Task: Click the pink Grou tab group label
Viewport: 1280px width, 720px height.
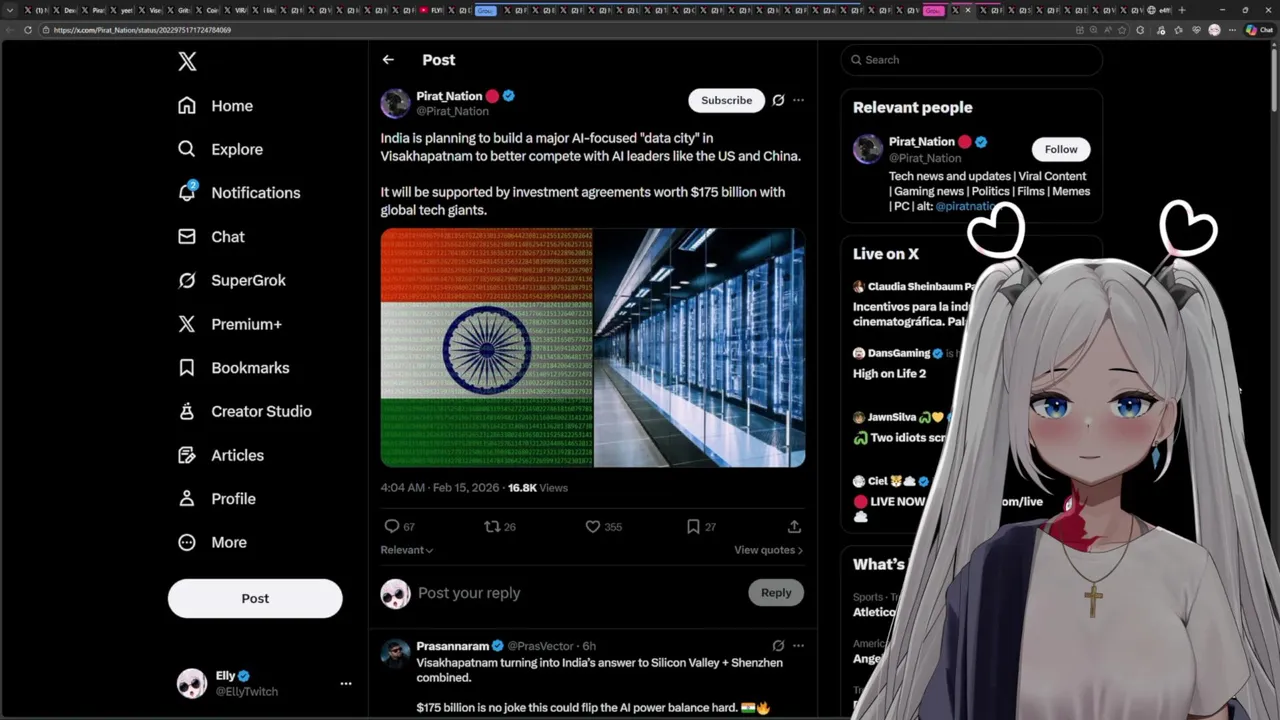Action: [x=933, y=10]
